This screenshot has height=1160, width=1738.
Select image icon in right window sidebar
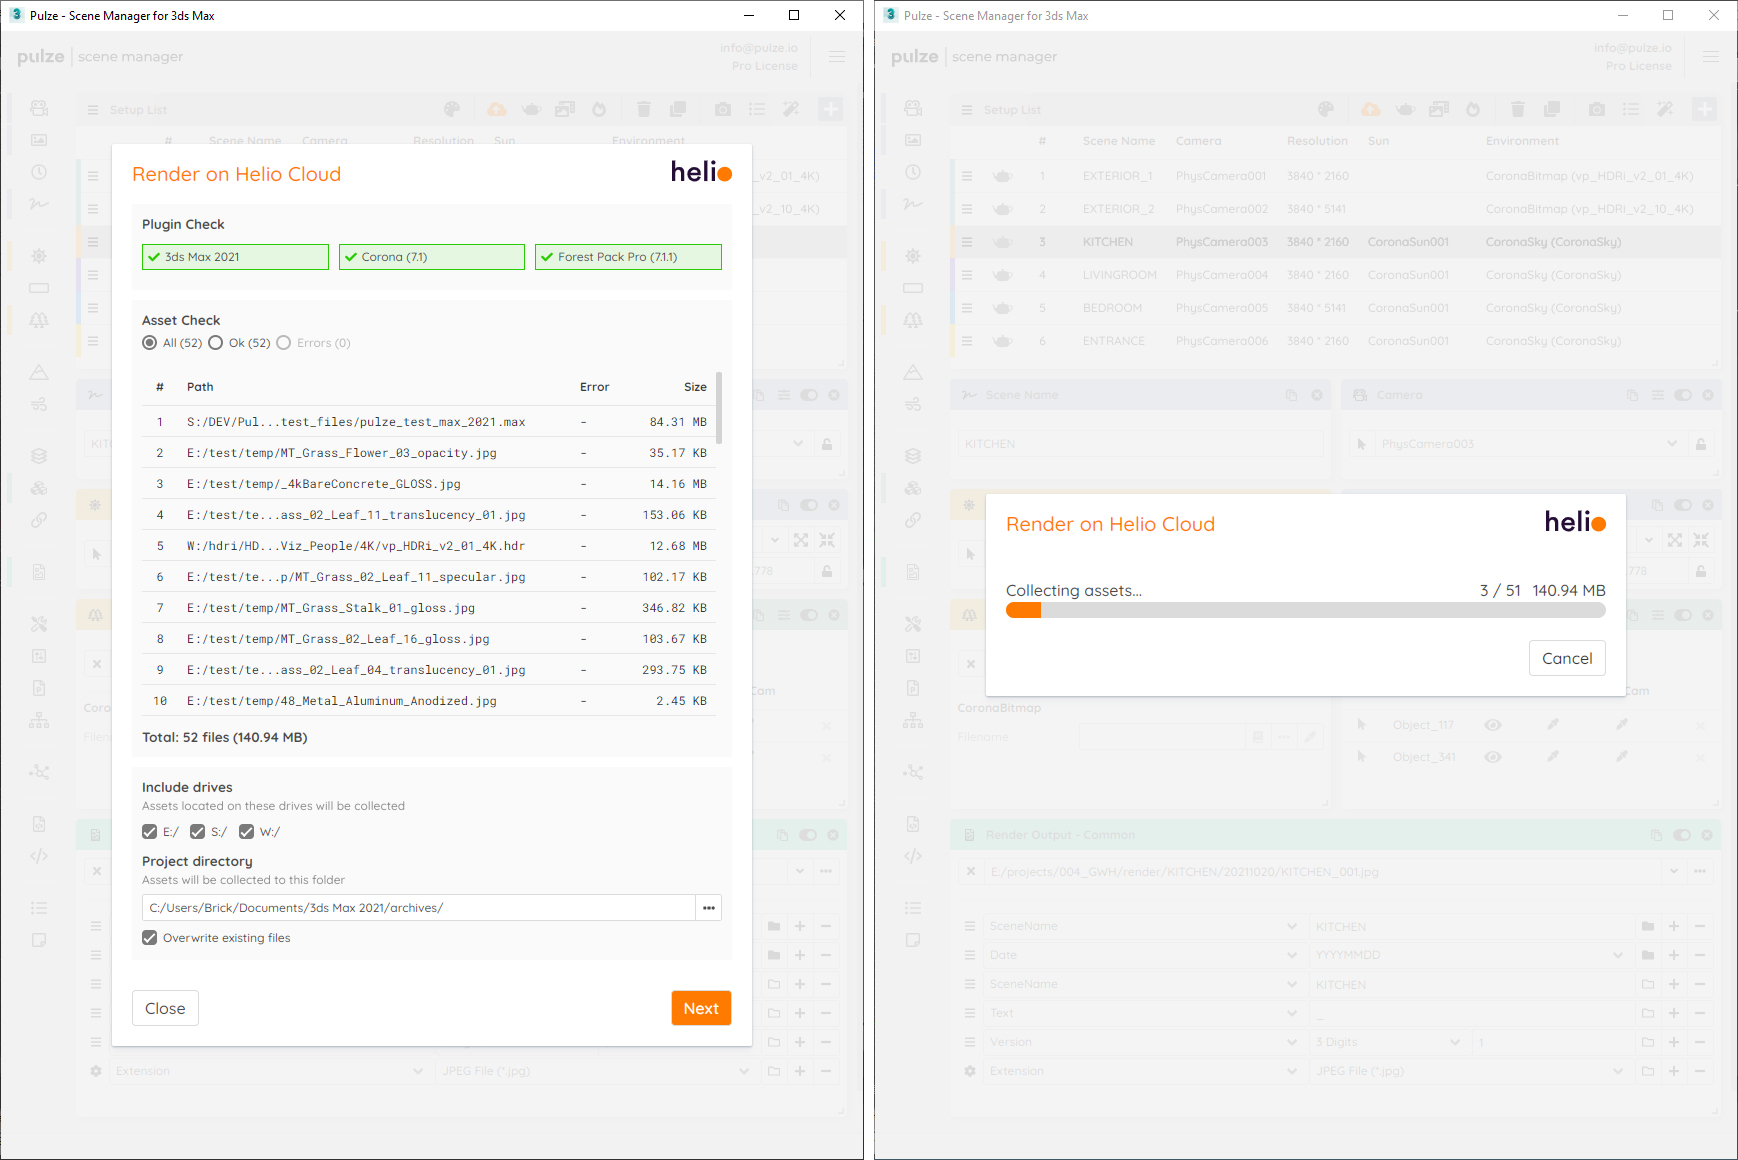pos(913,140)
